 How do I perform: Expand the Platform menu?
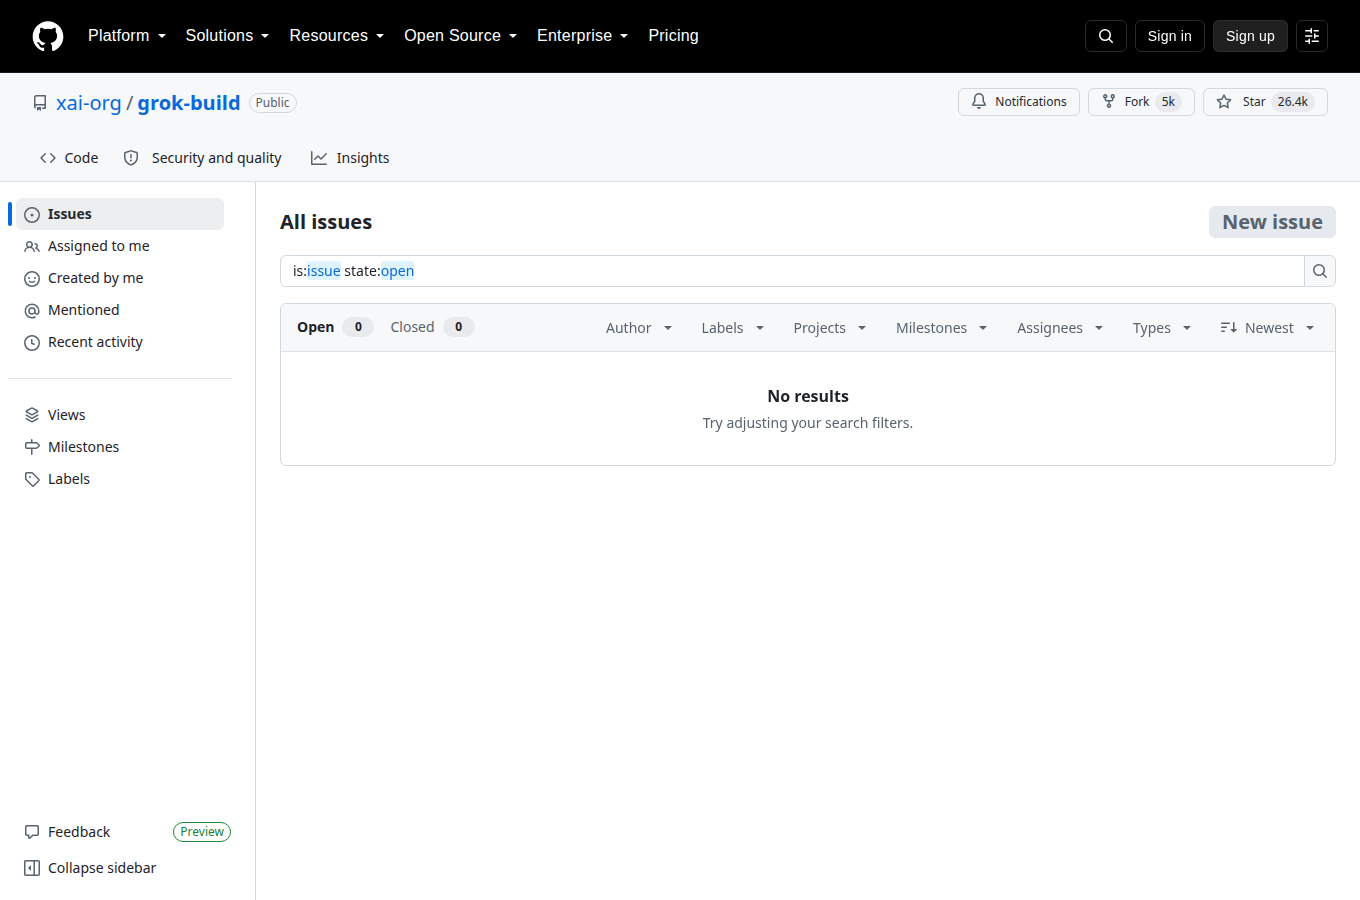tap(127, 36)
